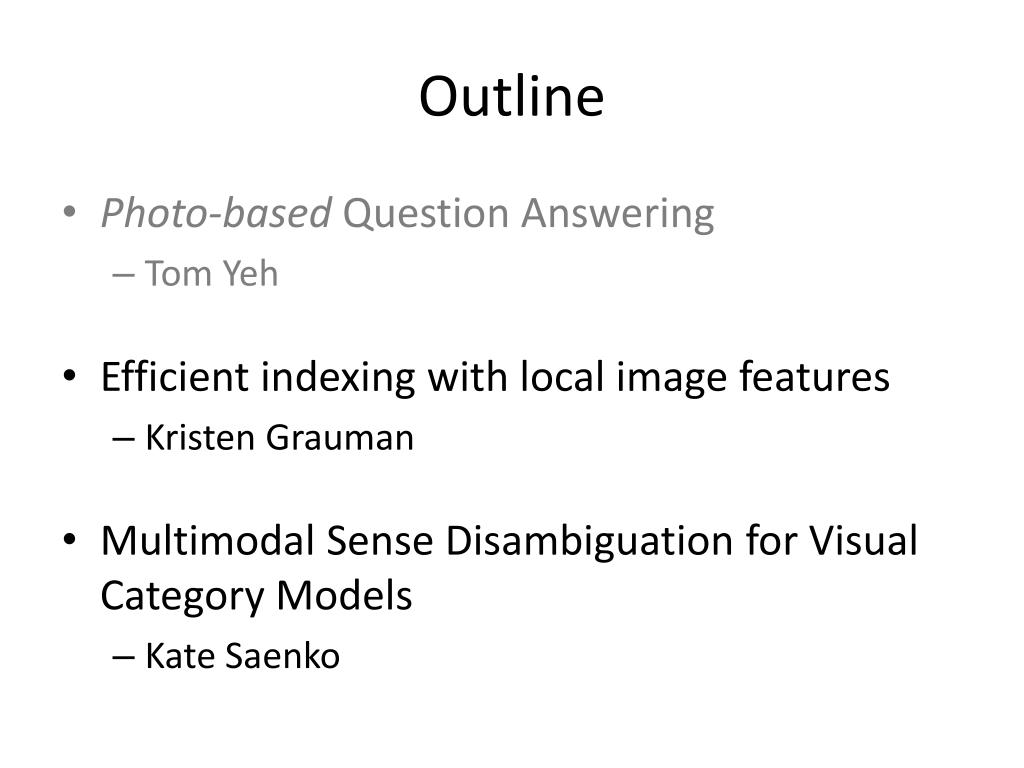Click the Outline slide title
Screen dimensions: 1024x768
(x=511, y=96)
